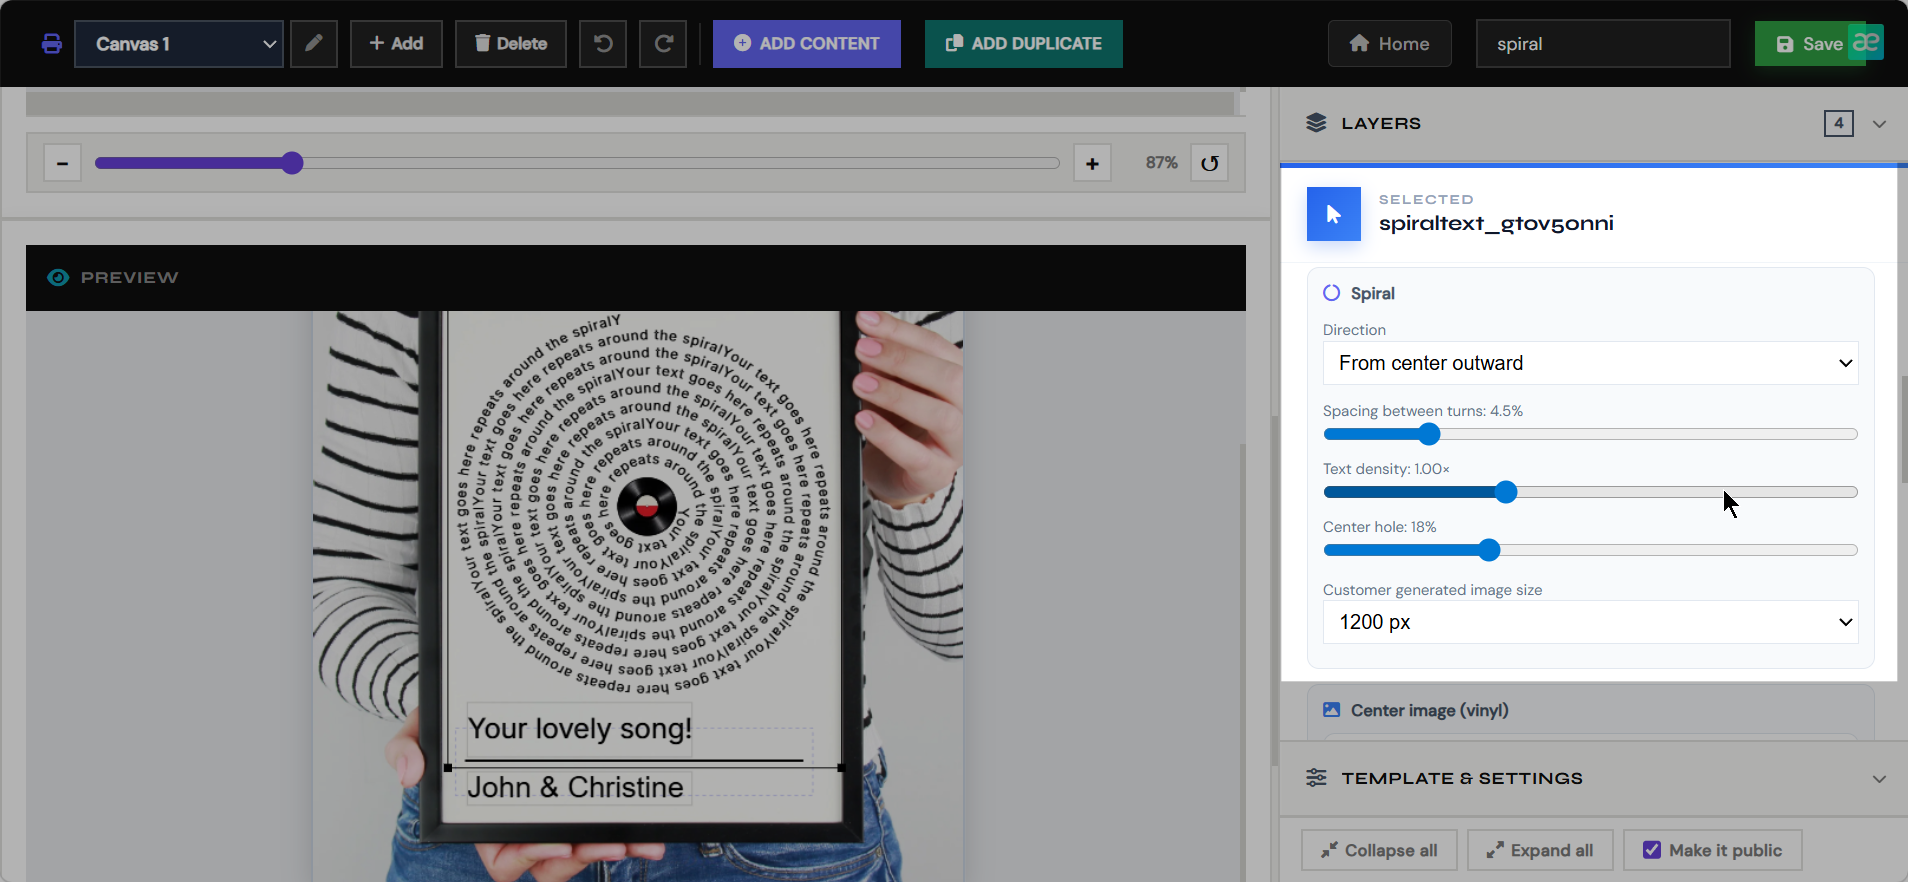
Task: Click the Text density slider handle
Action: 1506,492
